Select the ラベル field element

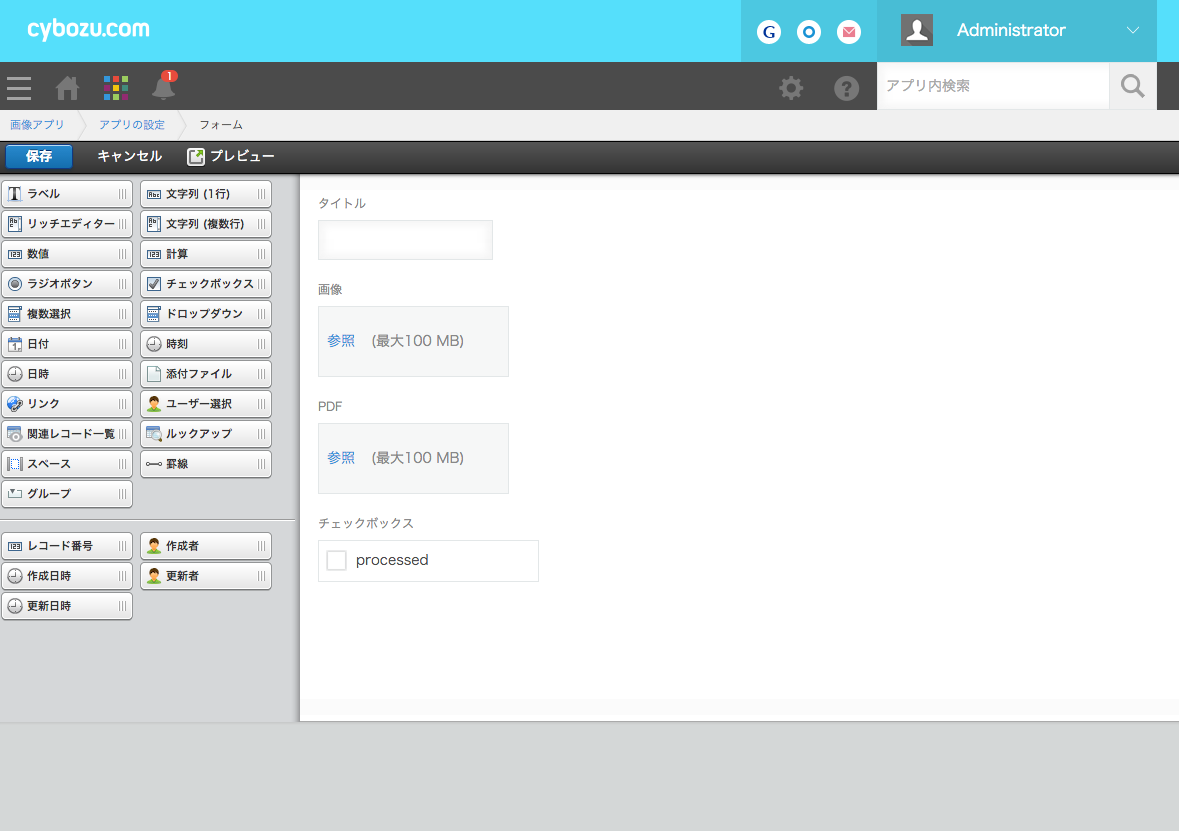[67, 194]
